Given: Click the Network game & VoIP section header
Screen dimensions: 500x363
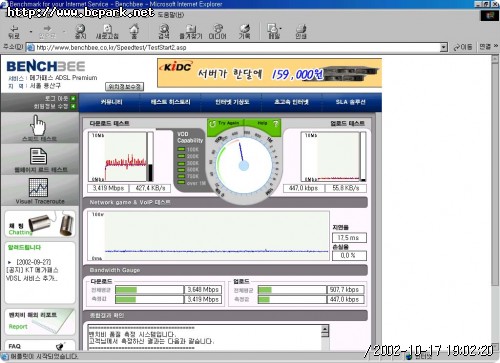Looking at the screenshot, I should pyautogui.click(x=225, y=202).
